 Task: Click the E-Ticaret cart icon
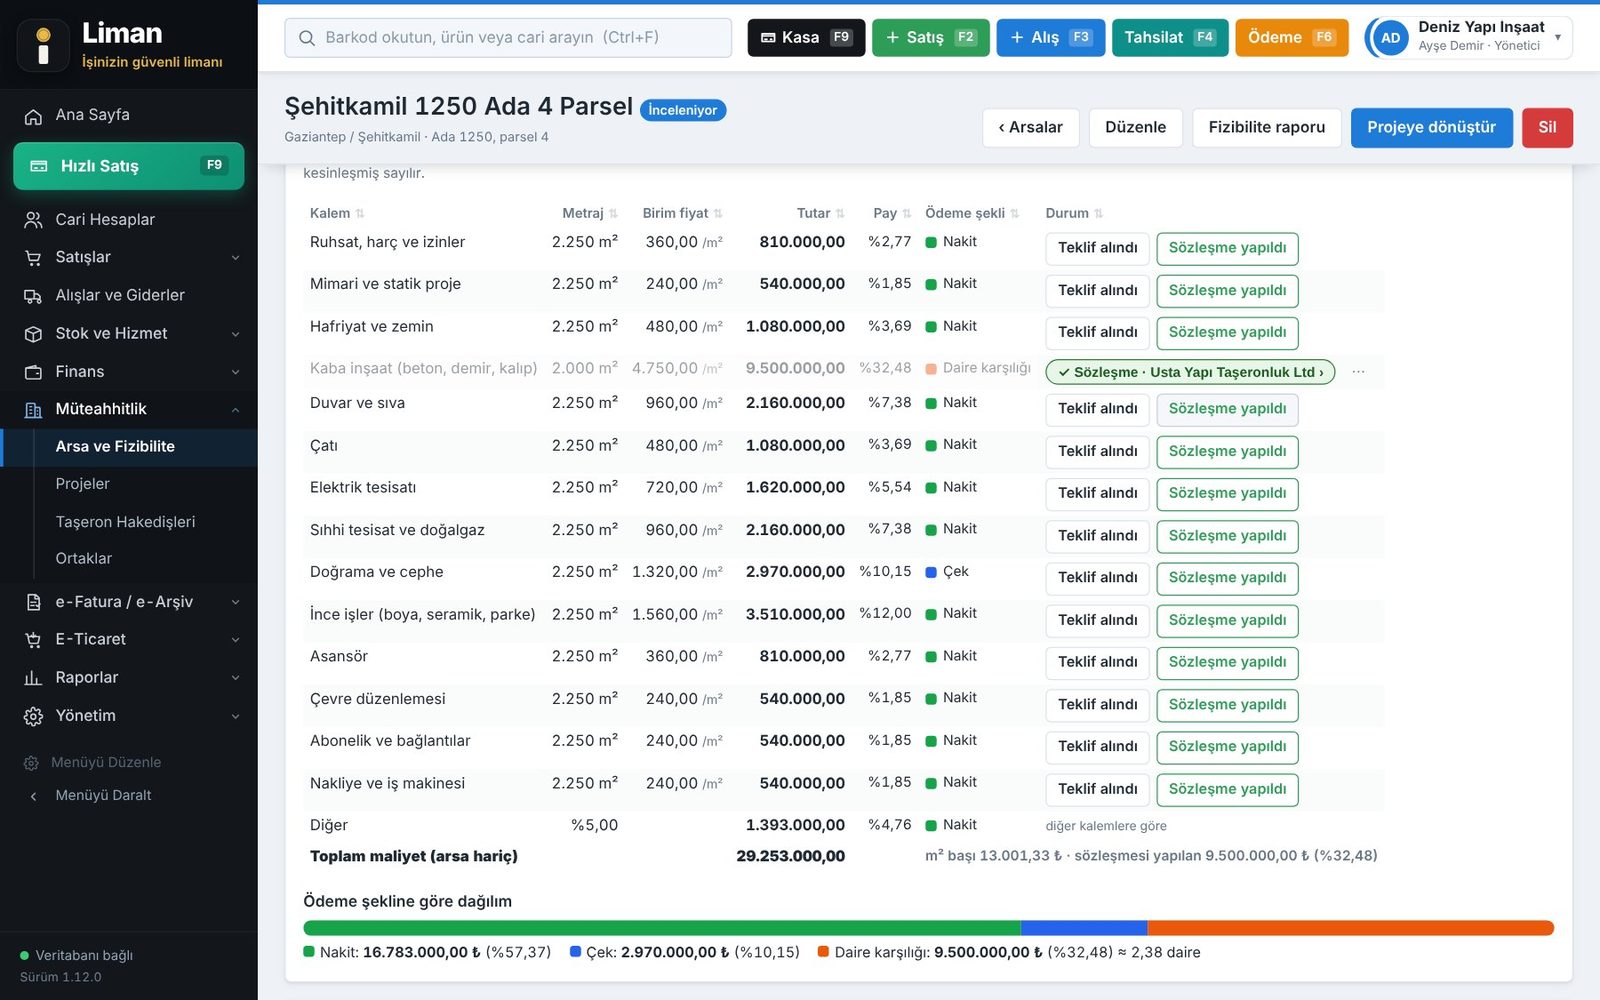pos(33,640)
